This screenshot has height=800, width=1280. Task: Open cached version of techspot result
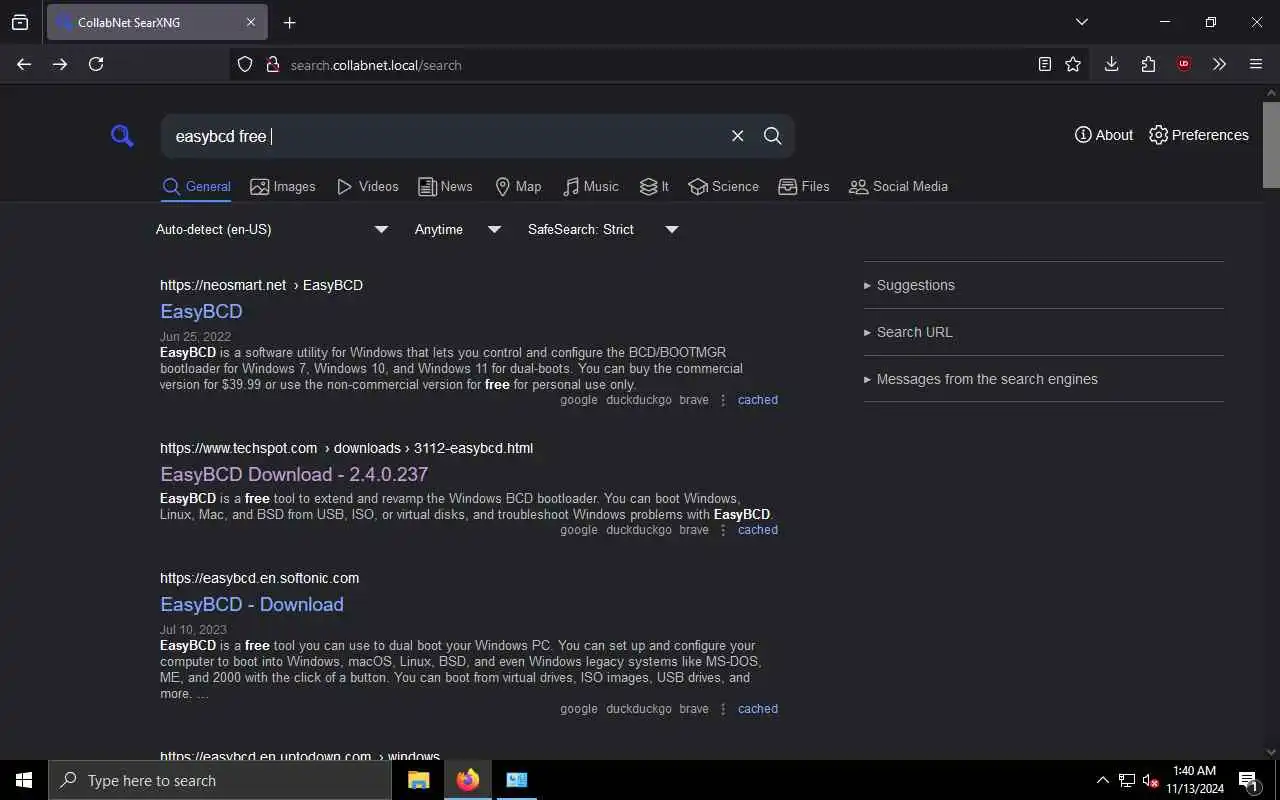[x=758, y=530]
